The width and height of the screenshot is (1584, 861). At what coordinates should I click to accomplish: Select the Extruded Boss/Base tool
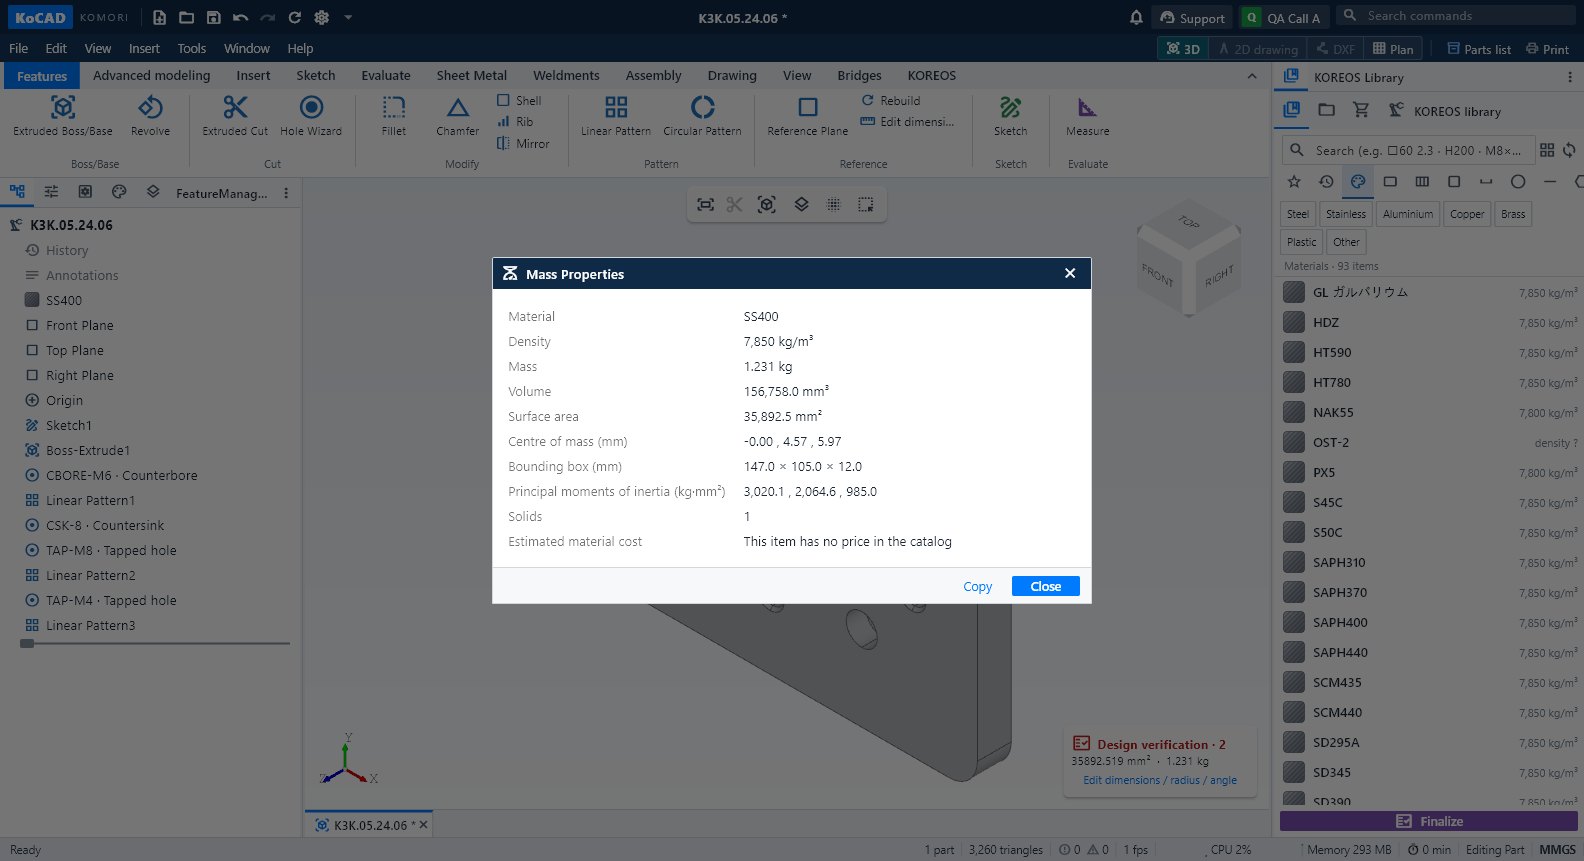click(x=63, y=115)
